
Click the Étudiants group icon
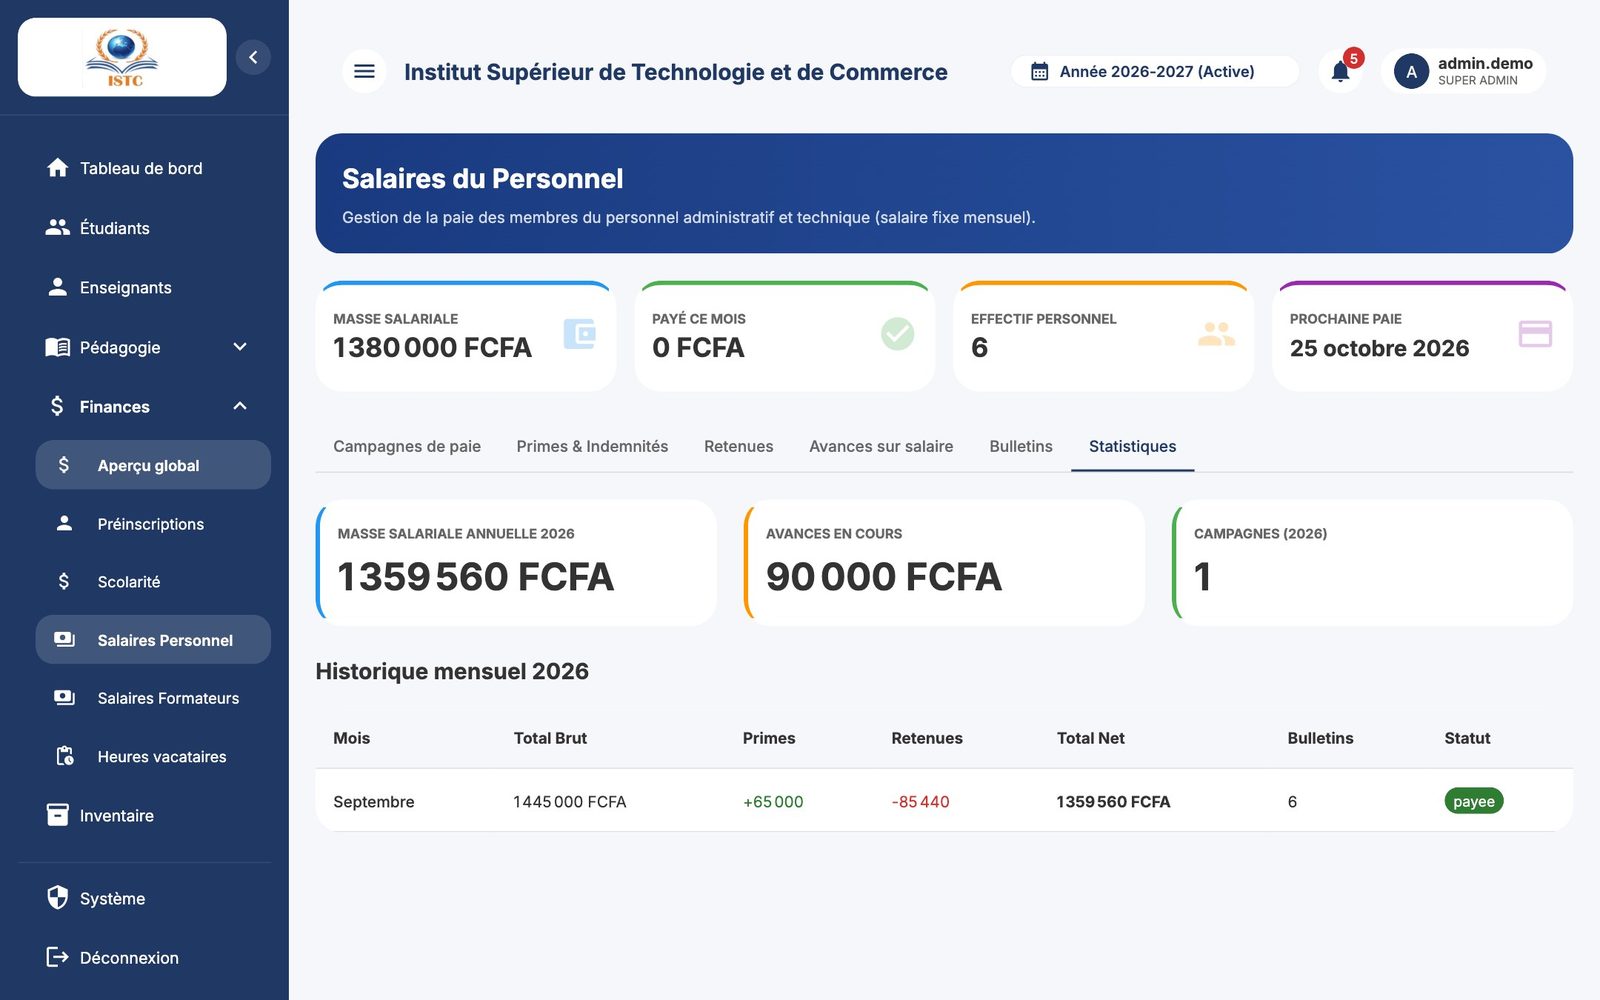(58, 227)
